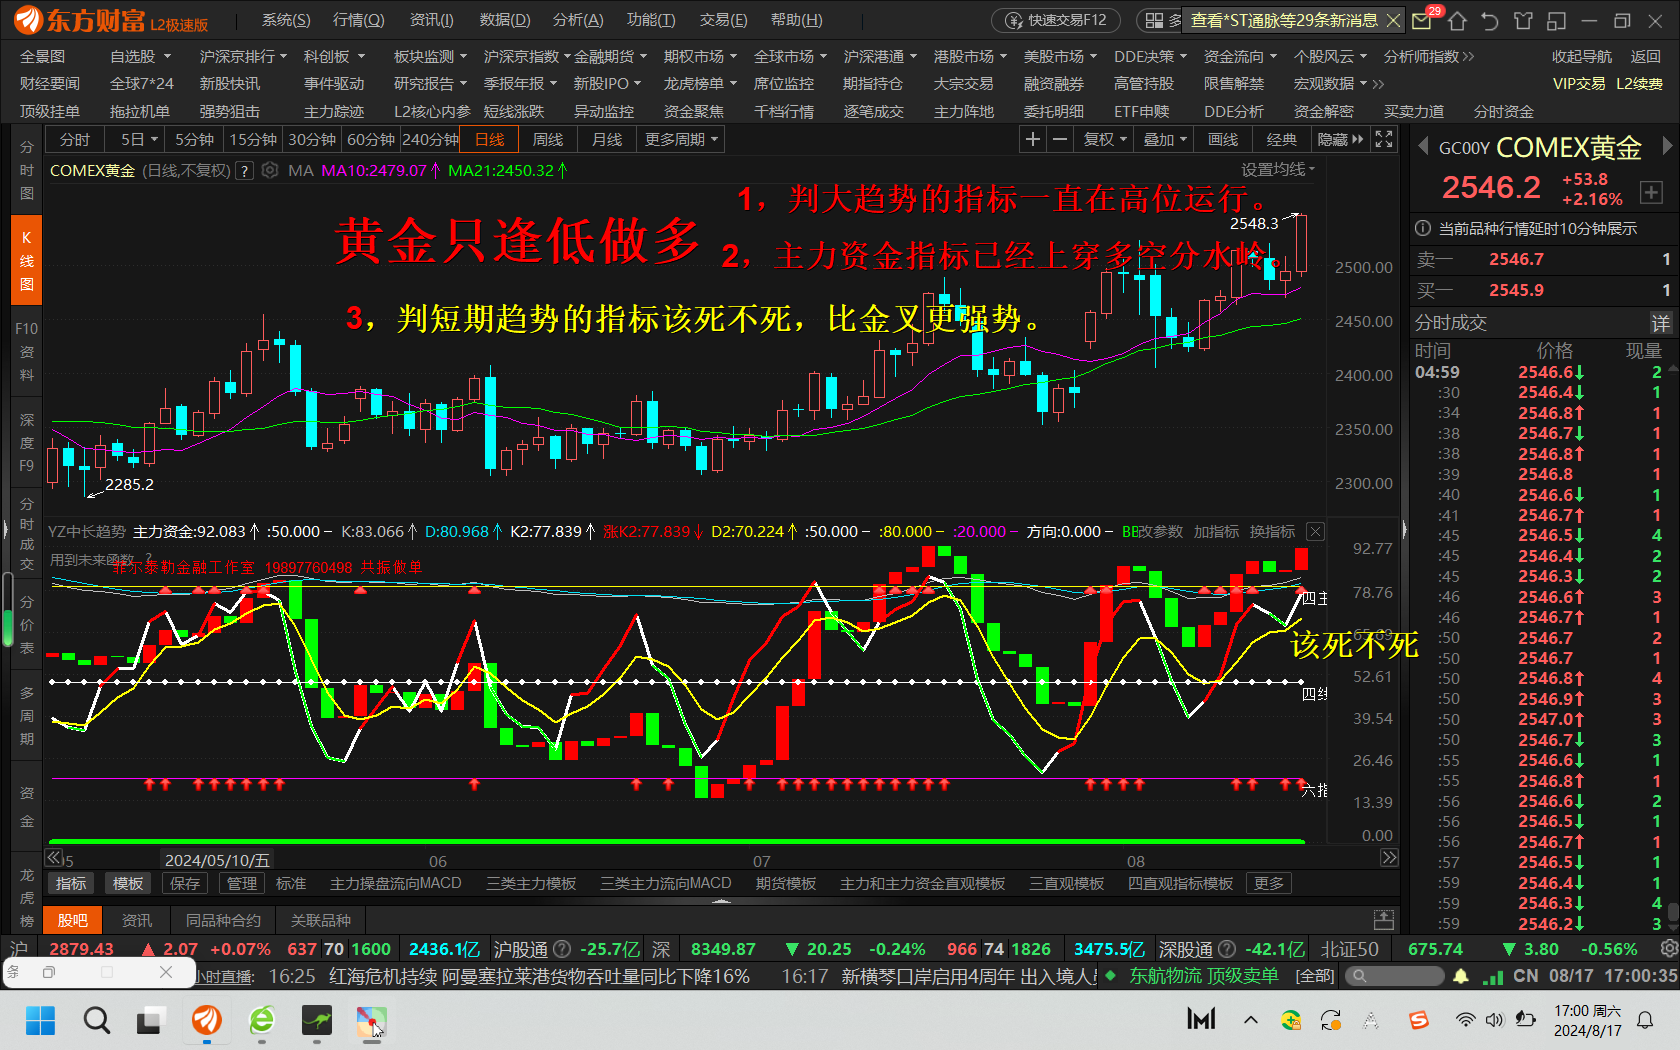
Task: Open the 分析(A) menu
Action: pos(578,20)
